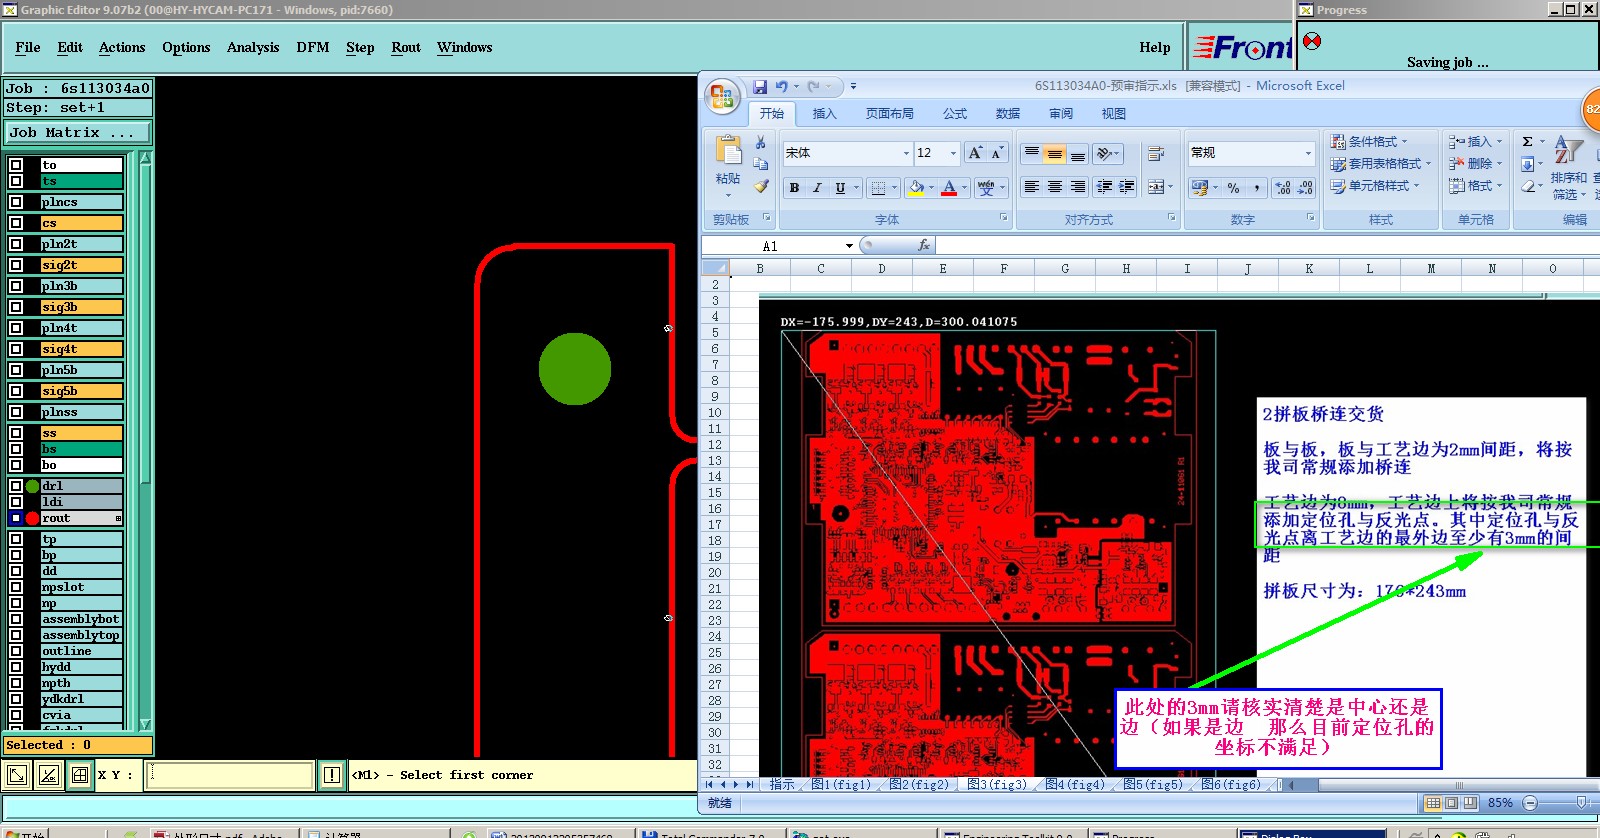
Task: Save the Excel workbook via quick access
Action: point(760,87)
